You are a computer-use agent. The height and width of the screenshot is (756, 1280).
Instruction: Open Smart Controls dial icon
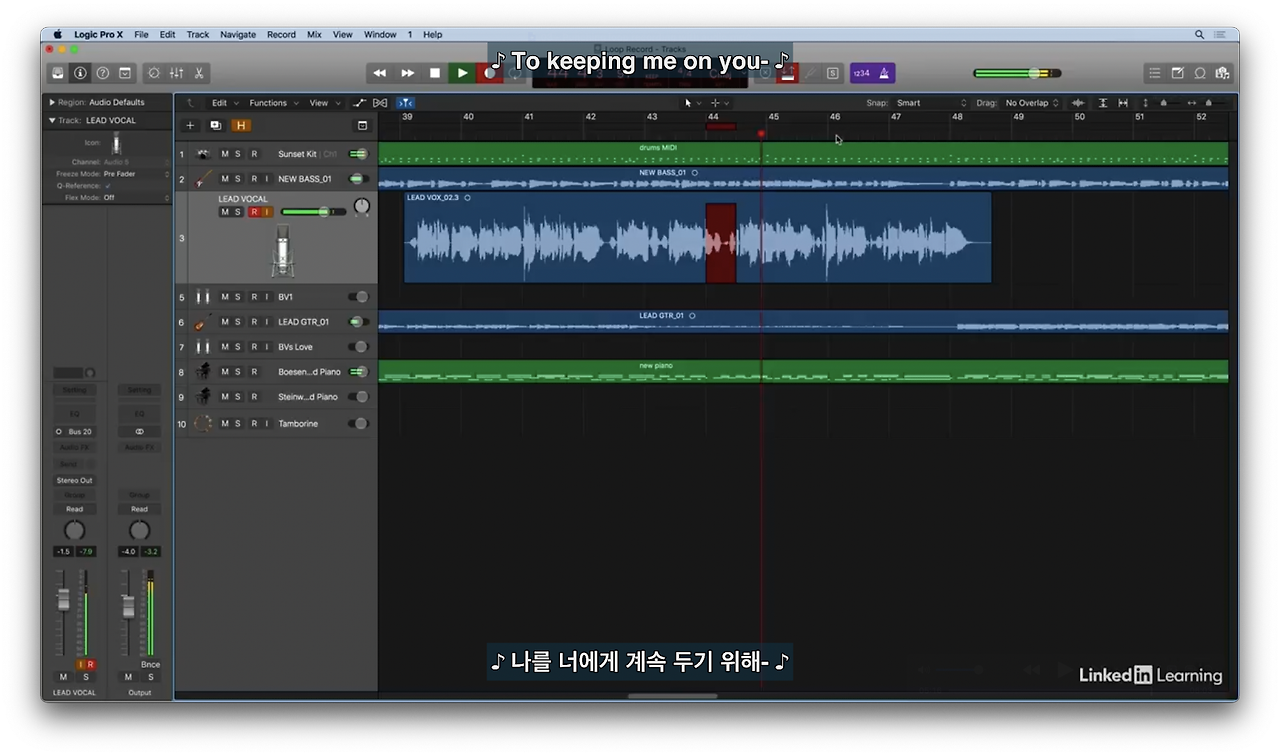153,73
